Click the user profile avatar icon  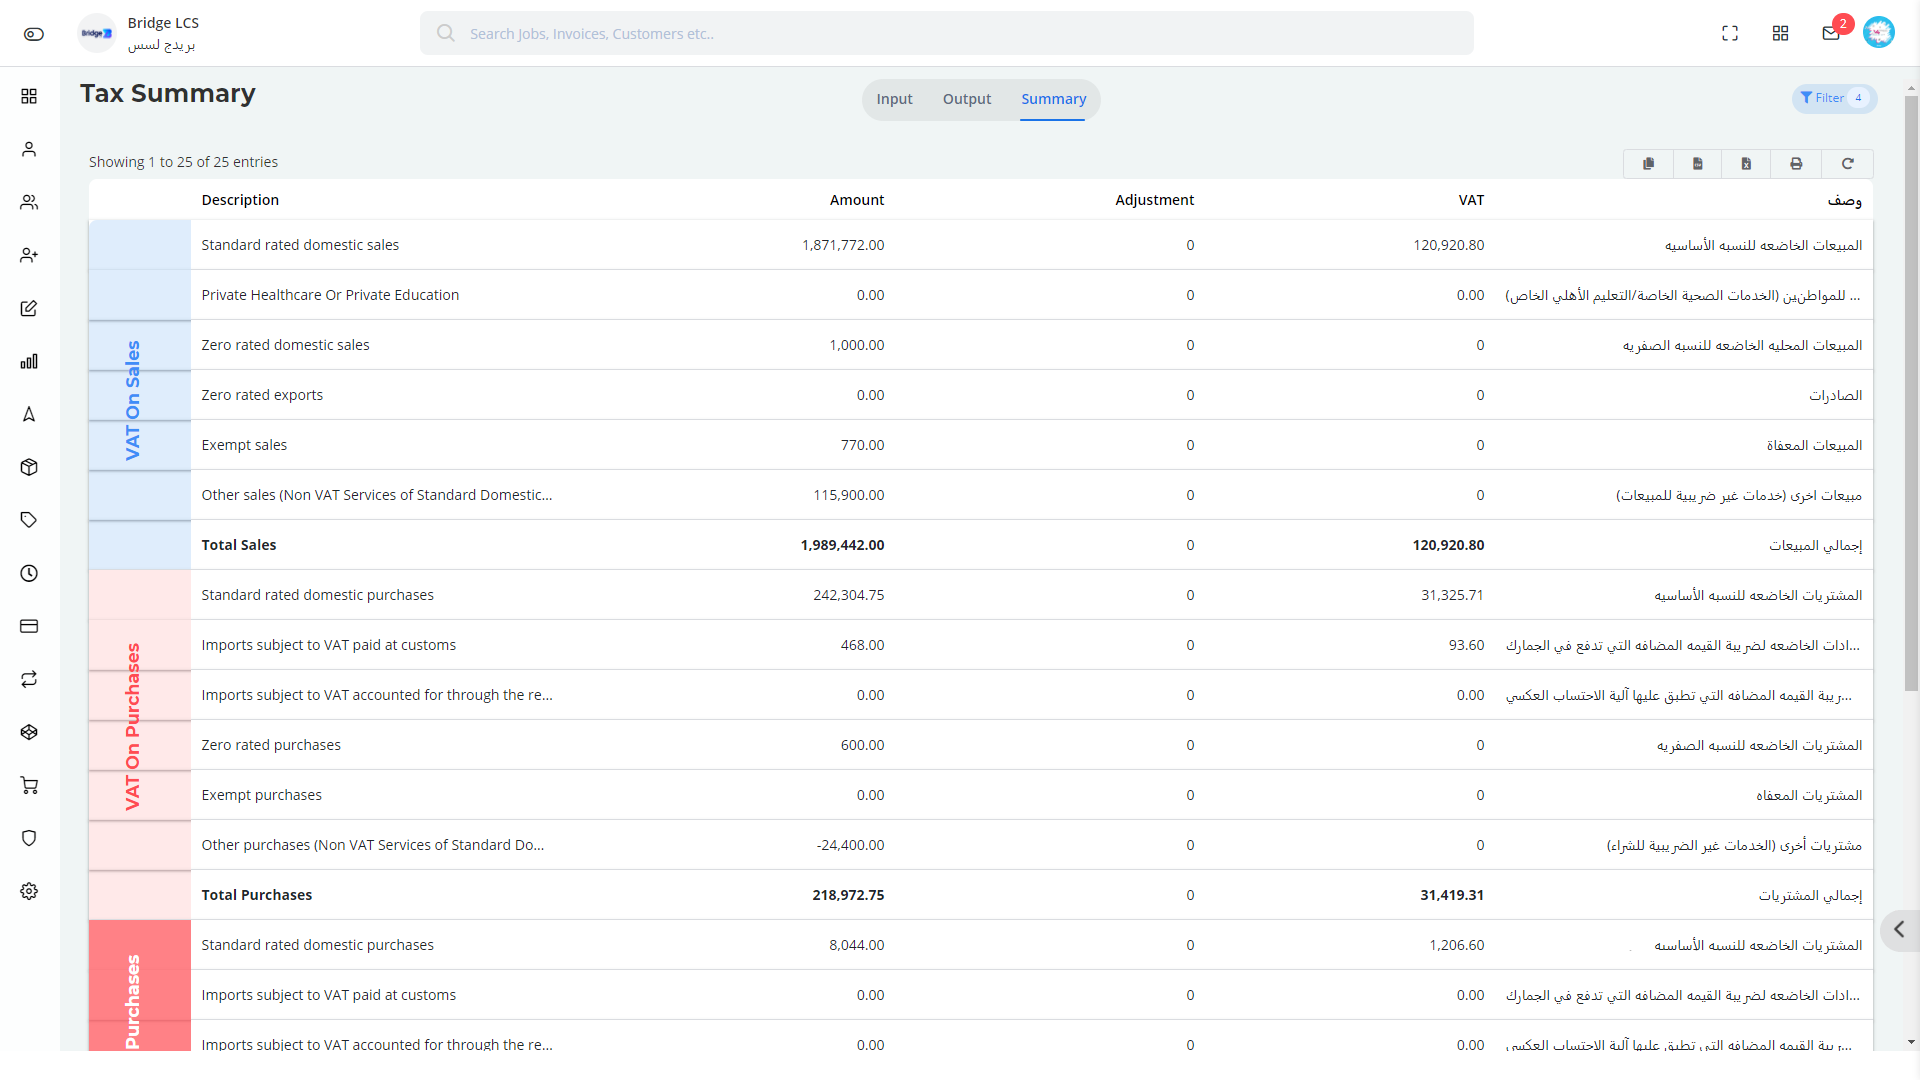(x=1879, y=32)
